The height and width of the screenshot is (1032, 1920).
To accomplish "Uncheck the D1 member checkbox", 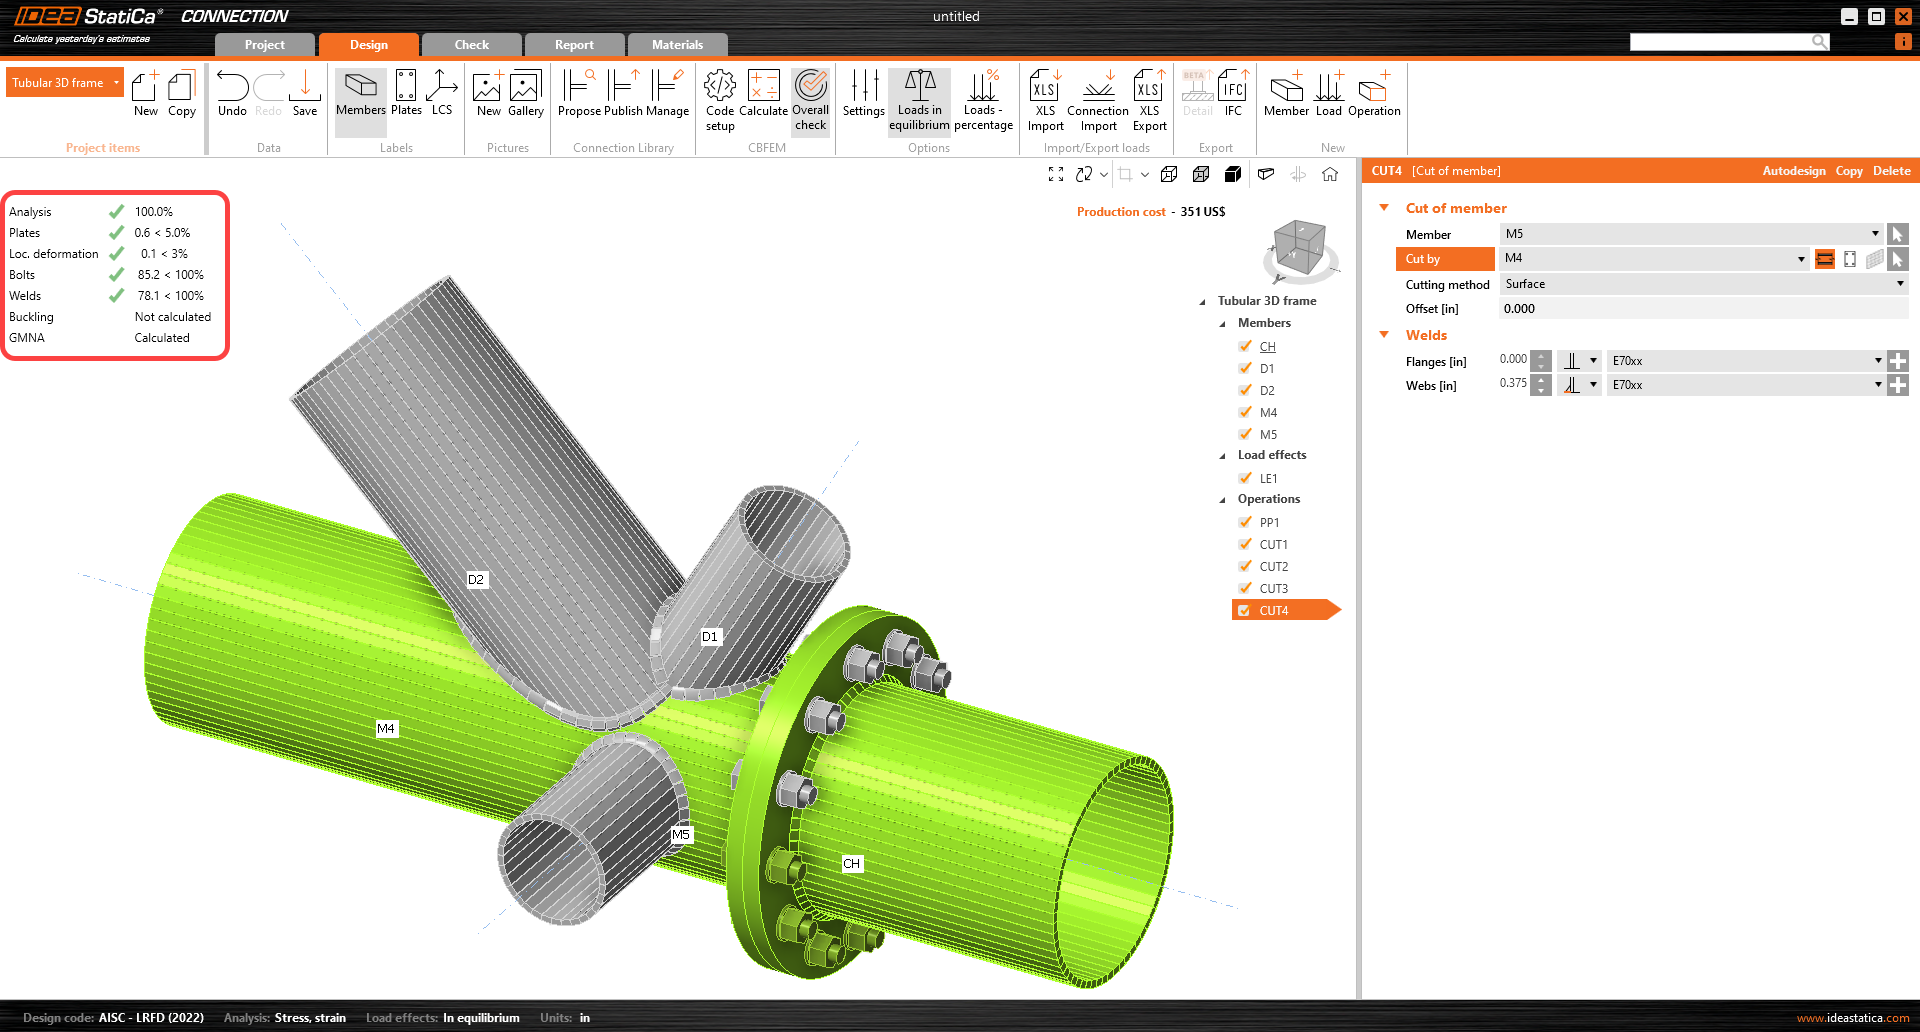I will coord(1245,368).
